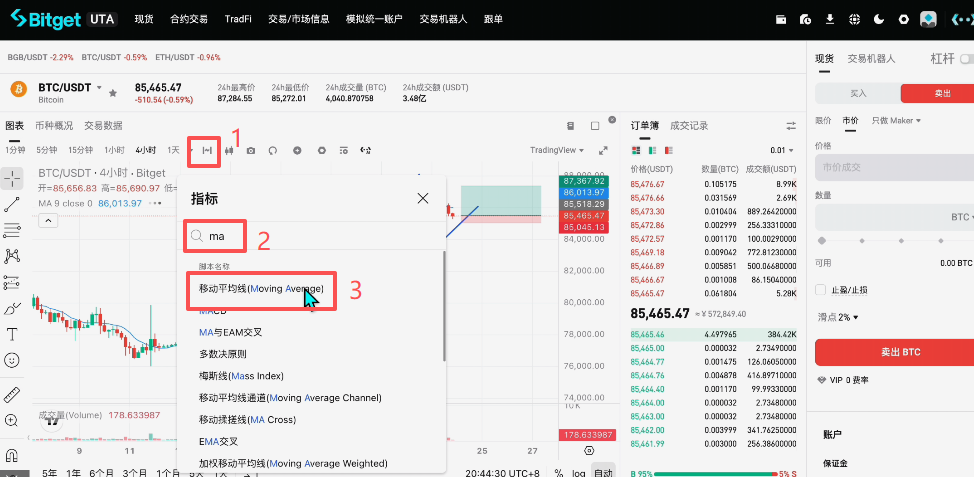
Task: Select the 15分钟 timeframe
Action: click(80, 150)
